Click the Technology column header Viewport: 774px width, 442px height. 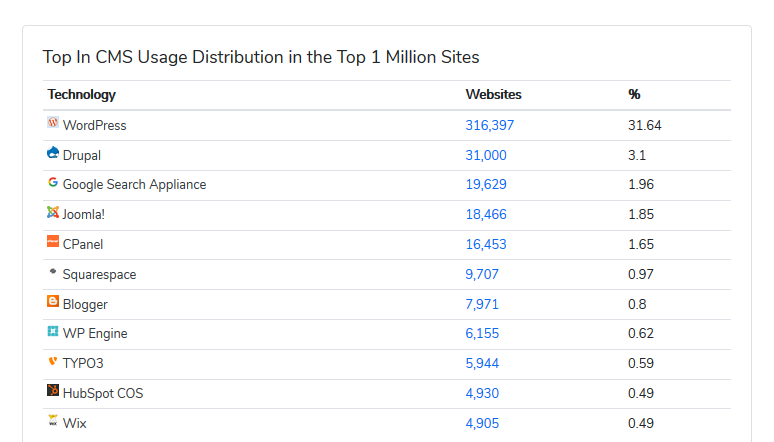(82, 95)
